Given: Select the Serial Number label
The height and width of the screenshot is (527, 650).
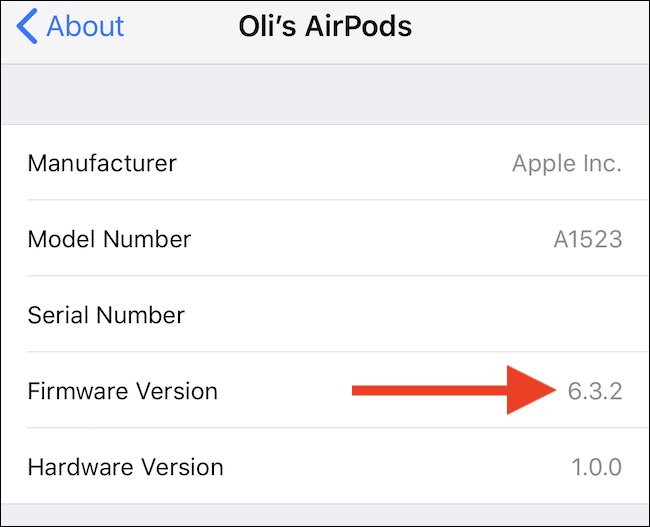Looking at the screenshot, I should [106, 315].
